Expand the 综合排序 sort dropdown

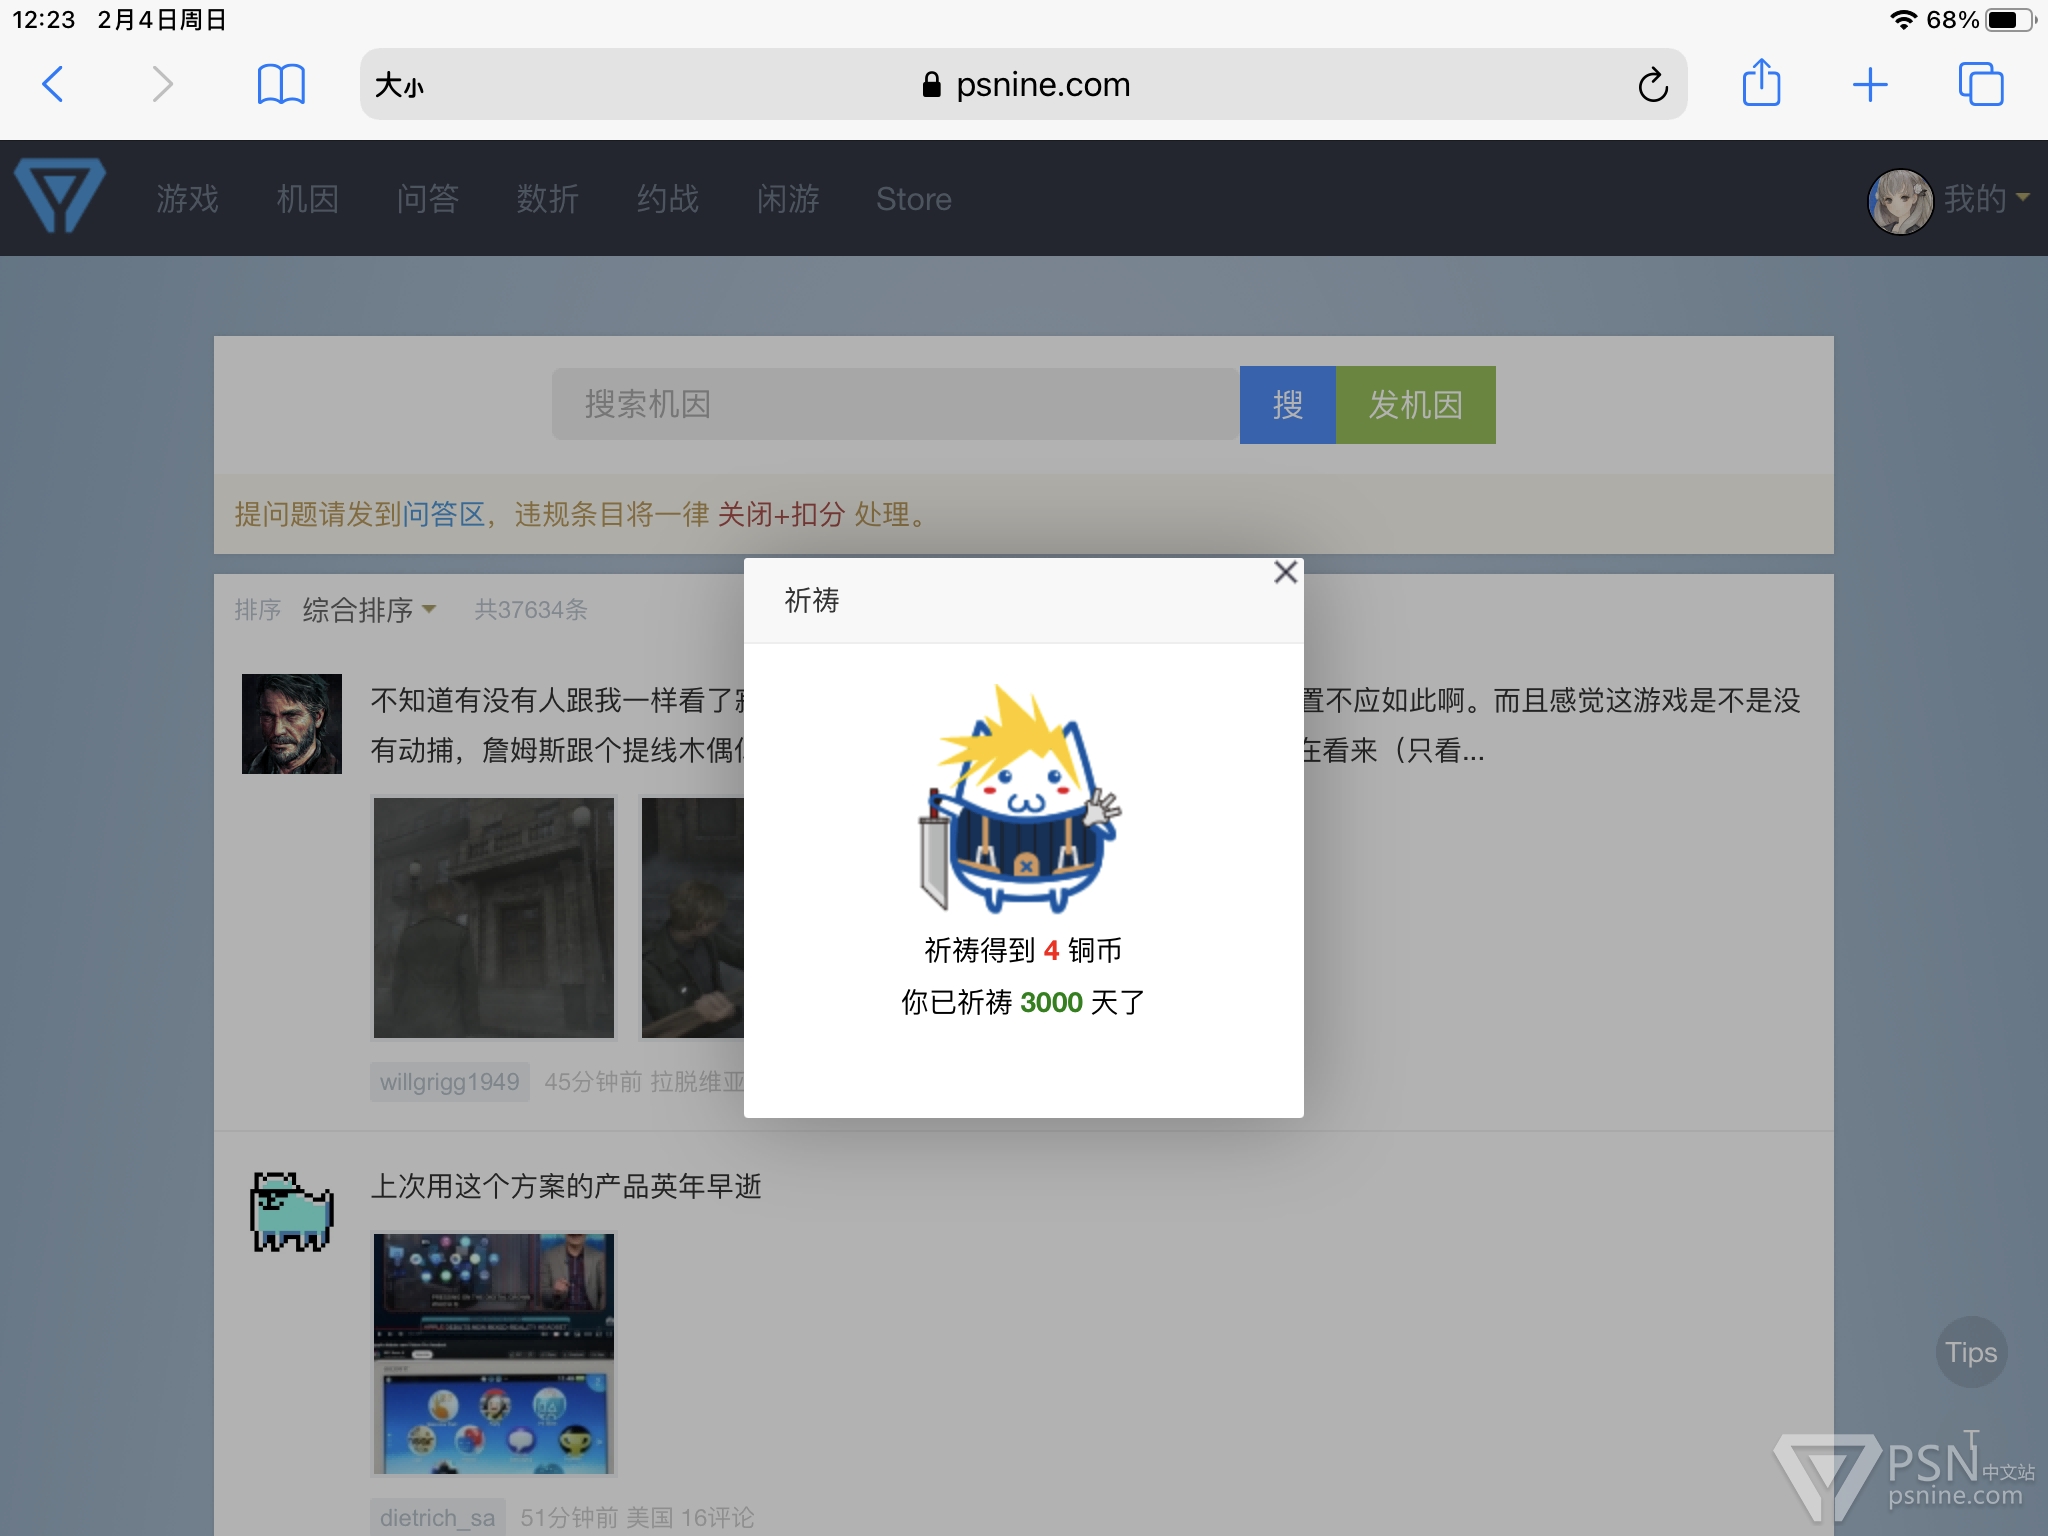(368, 609)
